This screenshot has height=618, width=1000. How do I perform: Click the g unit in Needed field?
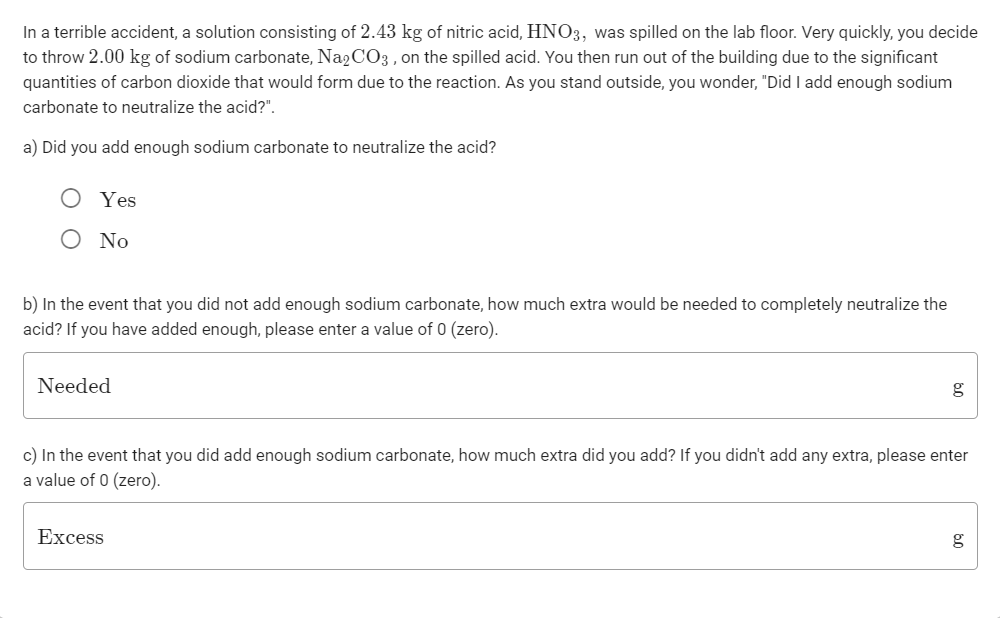[x=957, y=388]
